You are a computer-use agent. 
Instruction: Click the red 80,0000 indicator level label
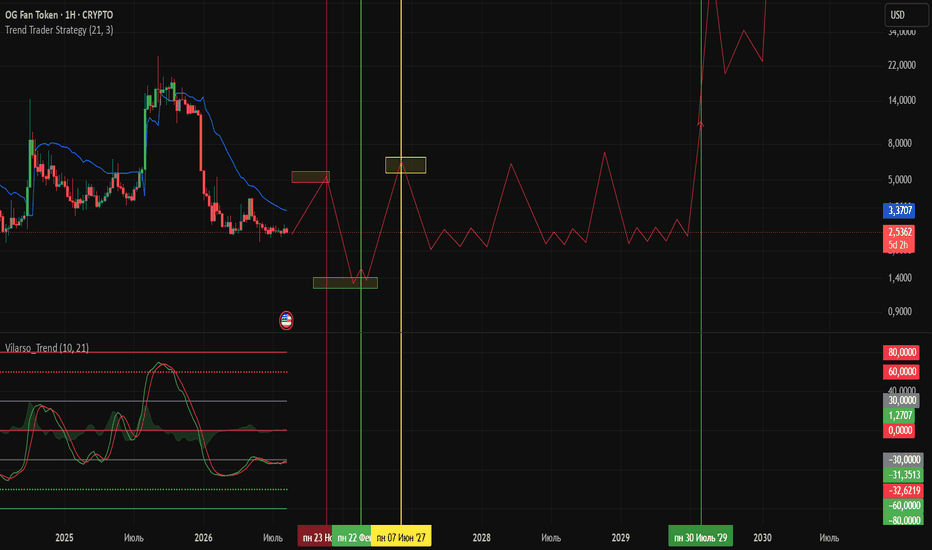click(901, 353)
